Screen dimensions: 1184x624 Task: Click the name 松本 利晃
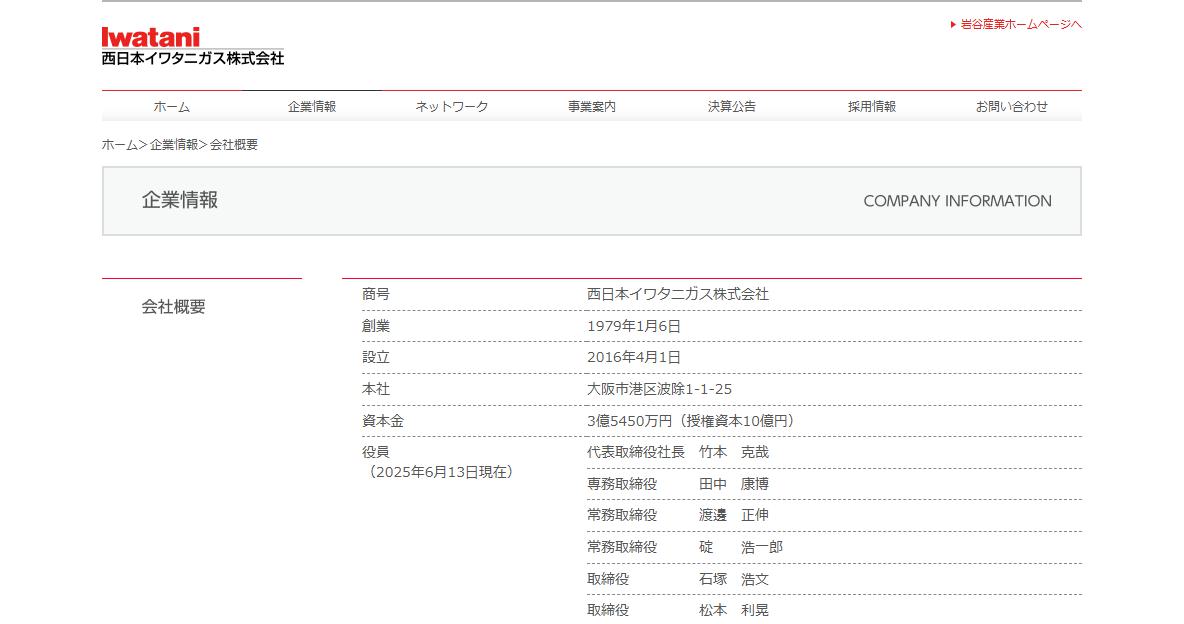tap(734, 610)
